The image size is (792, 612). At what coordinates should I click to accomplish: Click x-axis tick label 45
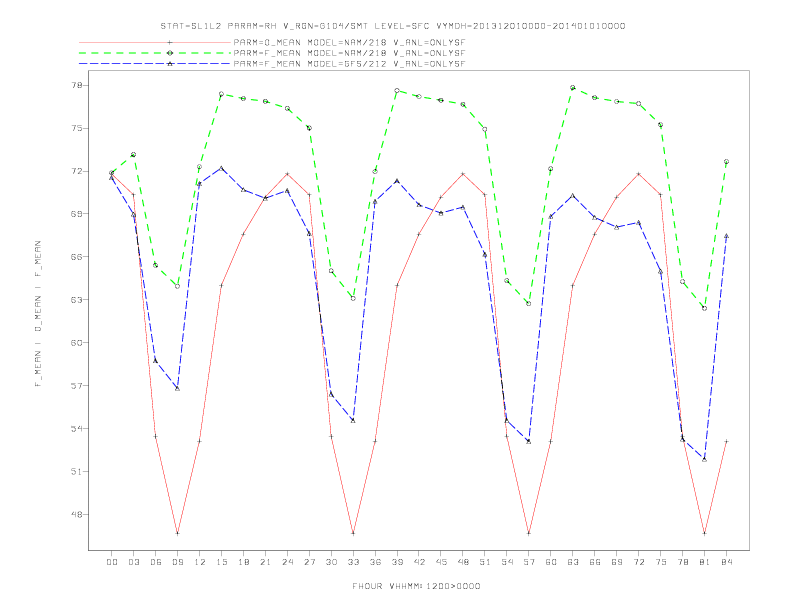point(441,562)
